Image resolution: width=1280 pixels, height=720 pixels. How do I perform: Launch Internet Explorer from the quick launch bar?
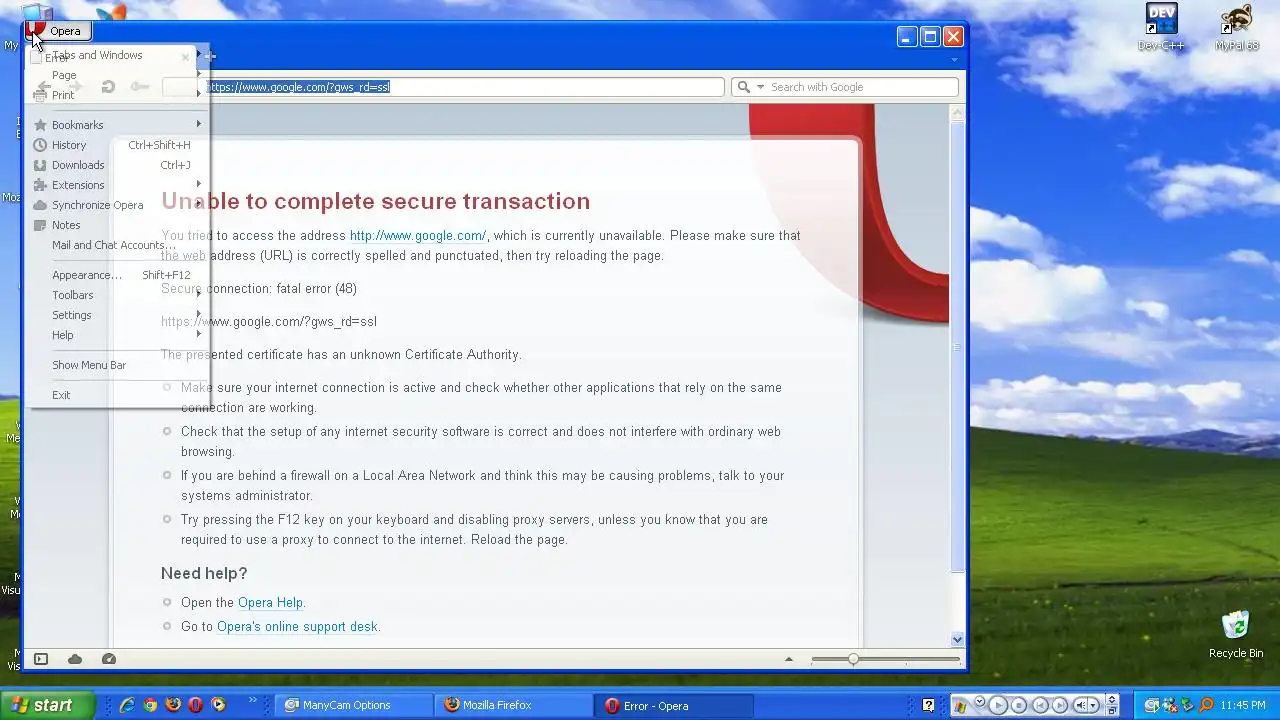click(127, 705)
